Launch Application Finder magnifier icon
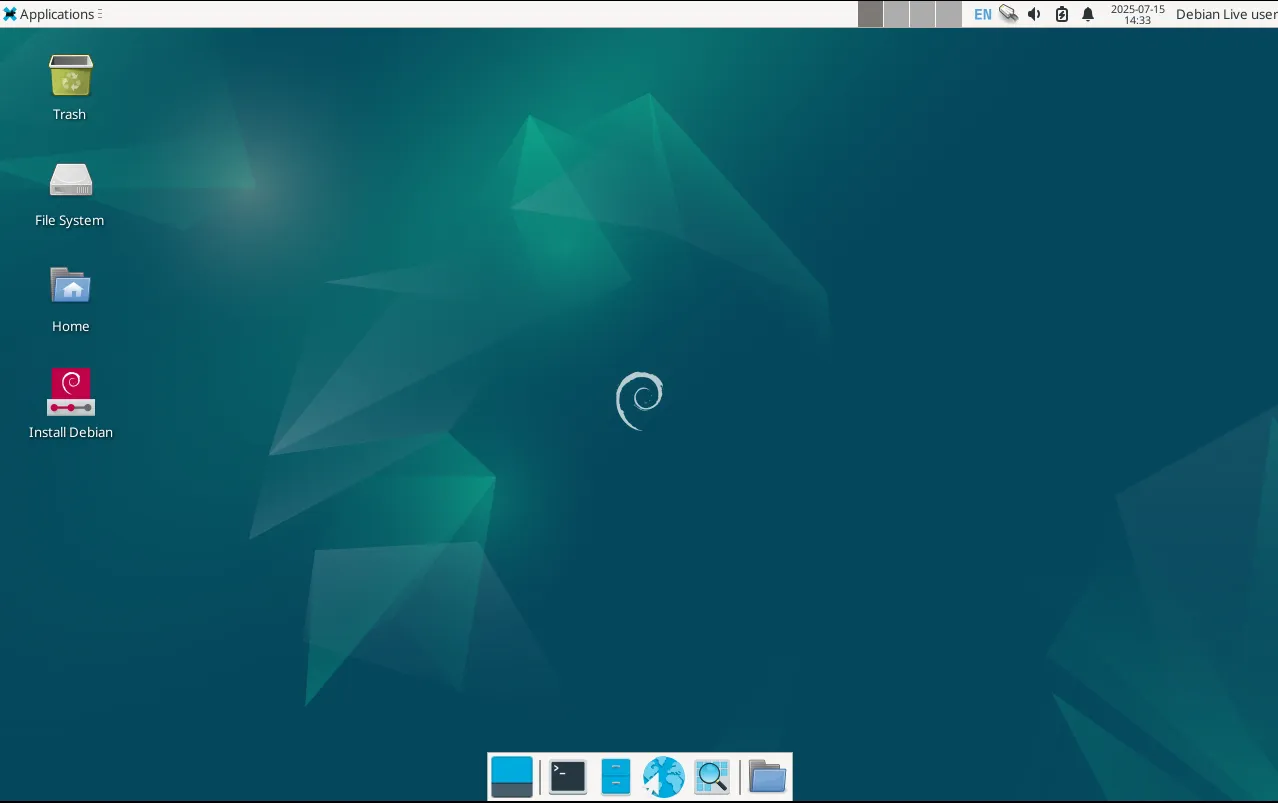1278x803 pixels. tap(711, 777)
